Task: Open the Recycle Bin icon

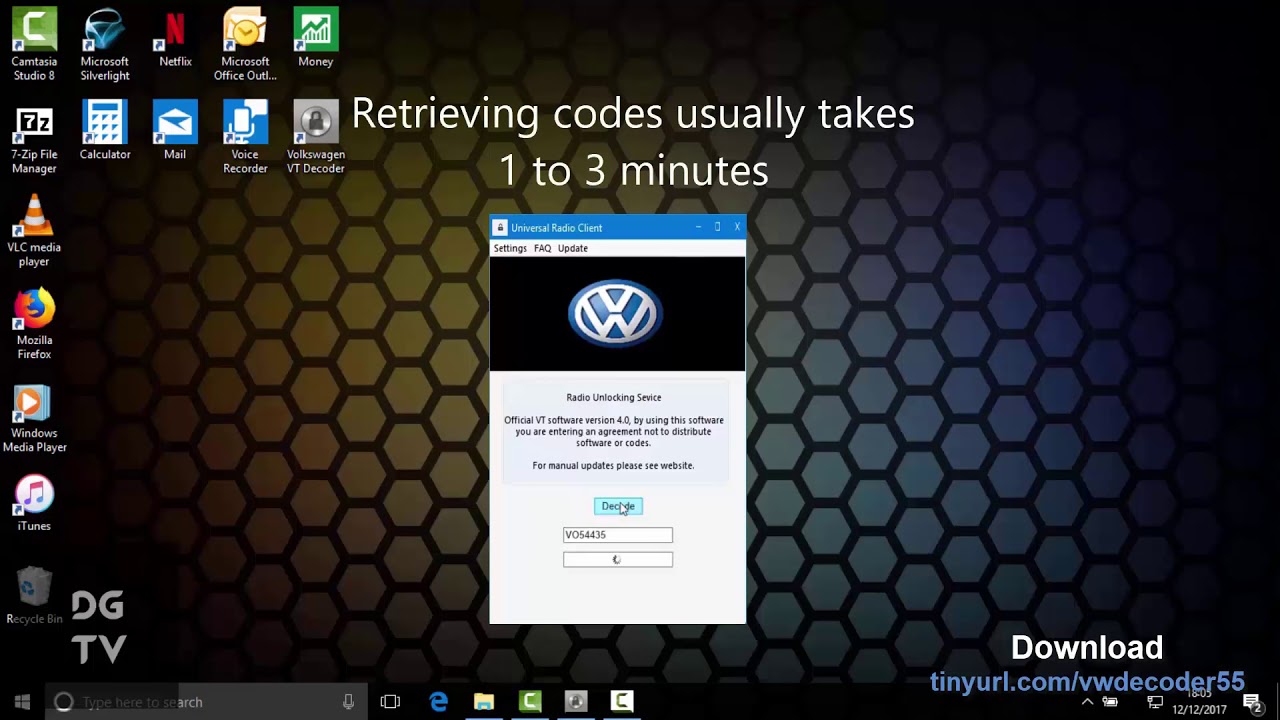Action: pyautogui.click(x=34, y=596)
